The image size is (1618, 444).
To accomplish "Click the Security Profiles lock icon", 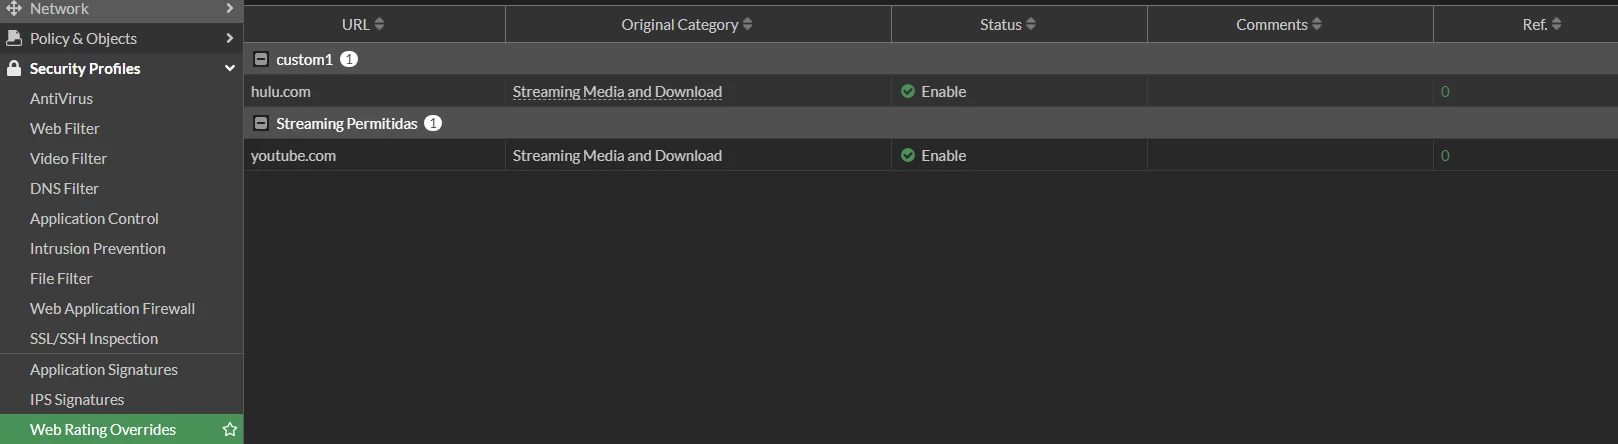I will tap(14, 68).
